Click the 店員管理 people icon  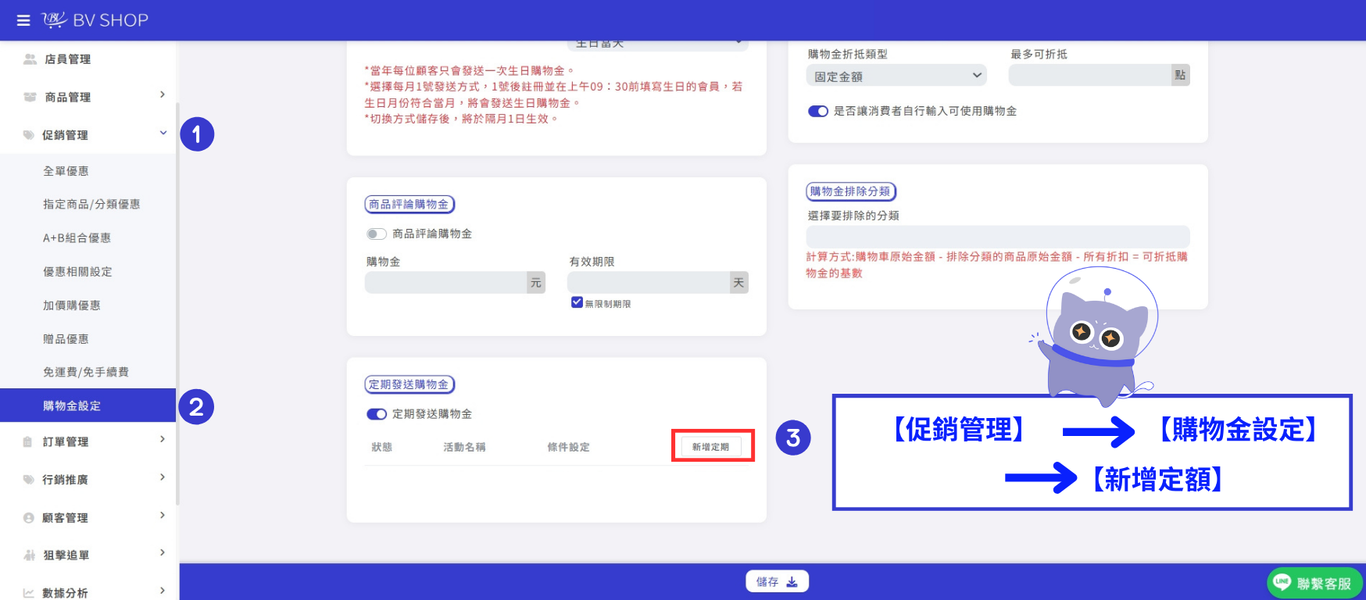click(x=30, y=59)
